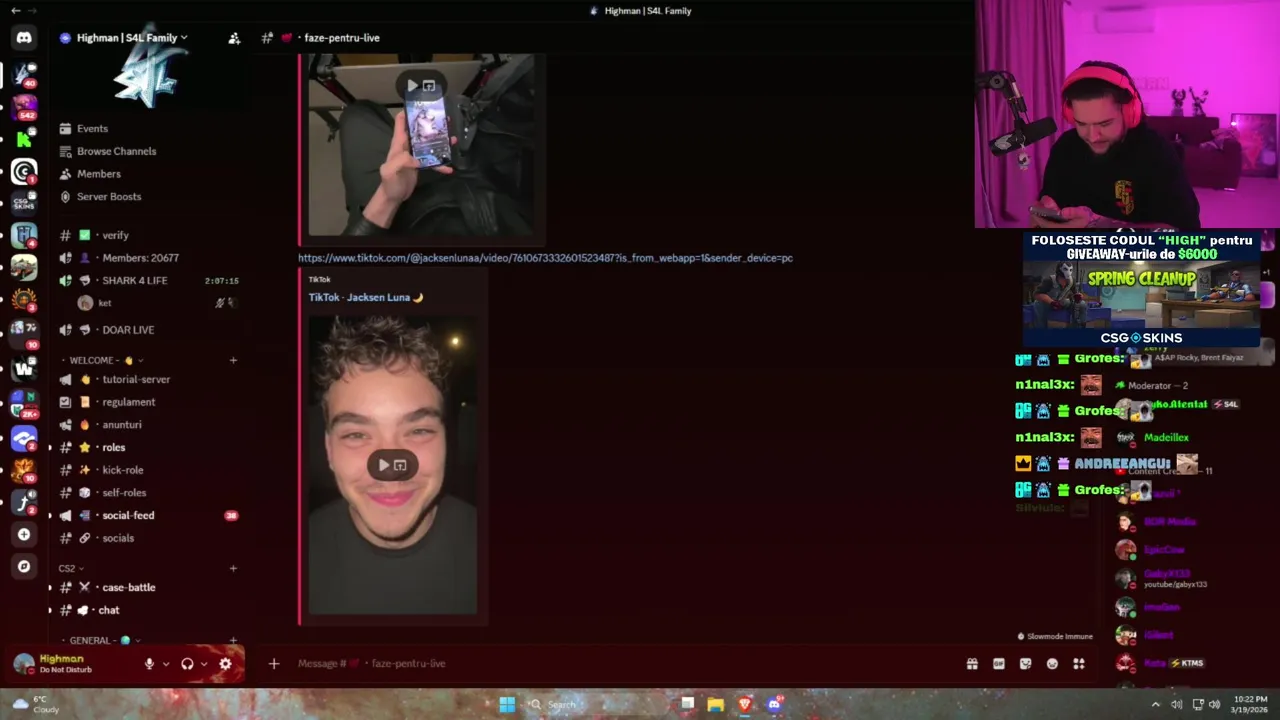
Task: Click Highman user avatar in user panel
Action: coord(24,664)
